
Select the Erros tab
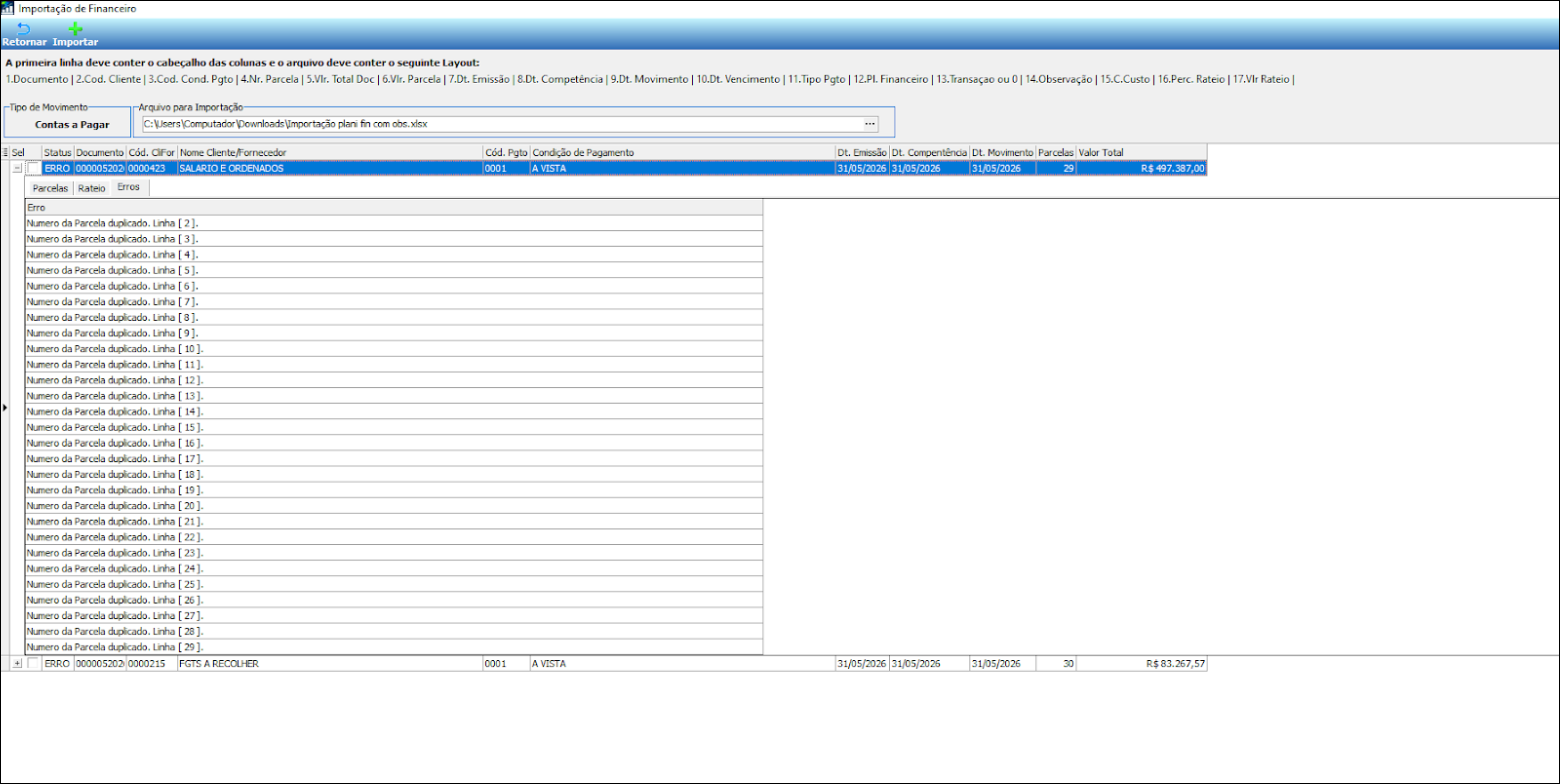[x=129, y=187]
